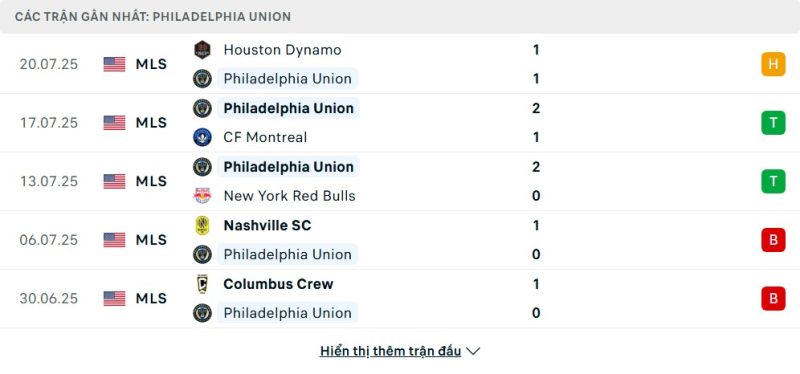This screenshot has height=374, width=800.
Task: Click the Philadelphia Union crest in 13.07.25 match
Action: [x=202, y=167]
